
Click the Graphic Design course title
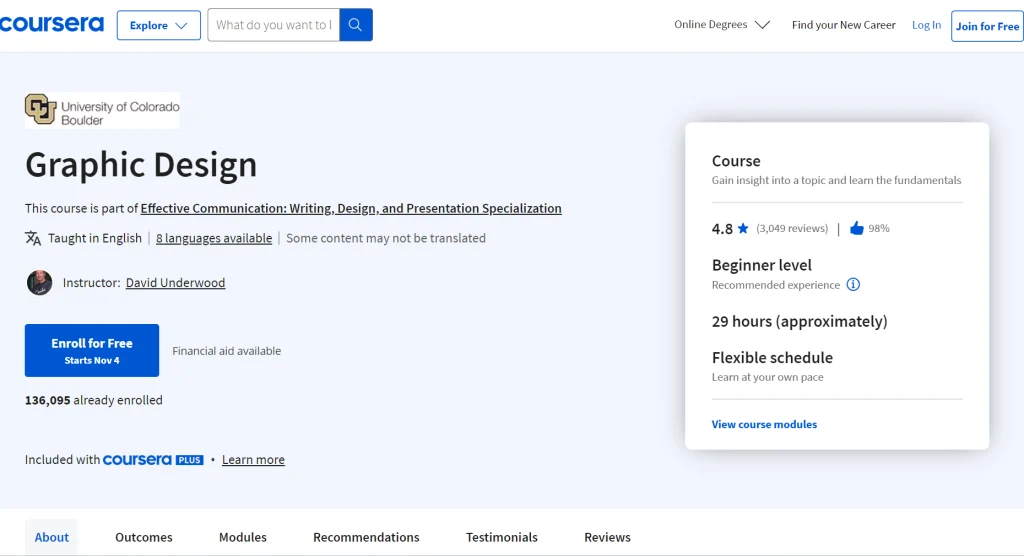tap(141, 165)
